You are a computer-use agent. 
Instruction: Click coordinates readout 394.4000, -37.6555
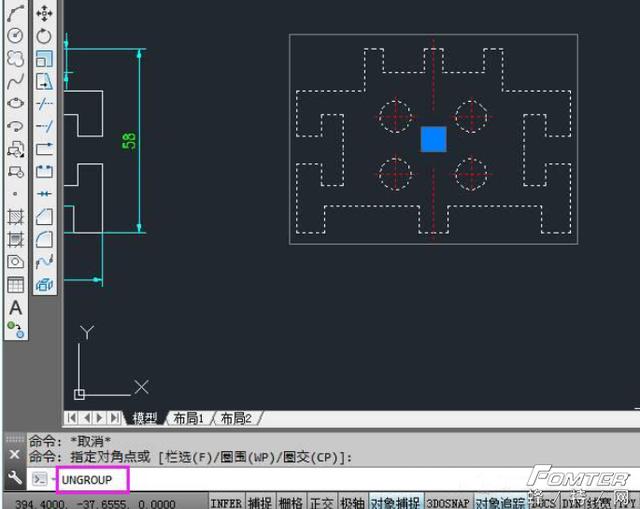coord(95,504)
